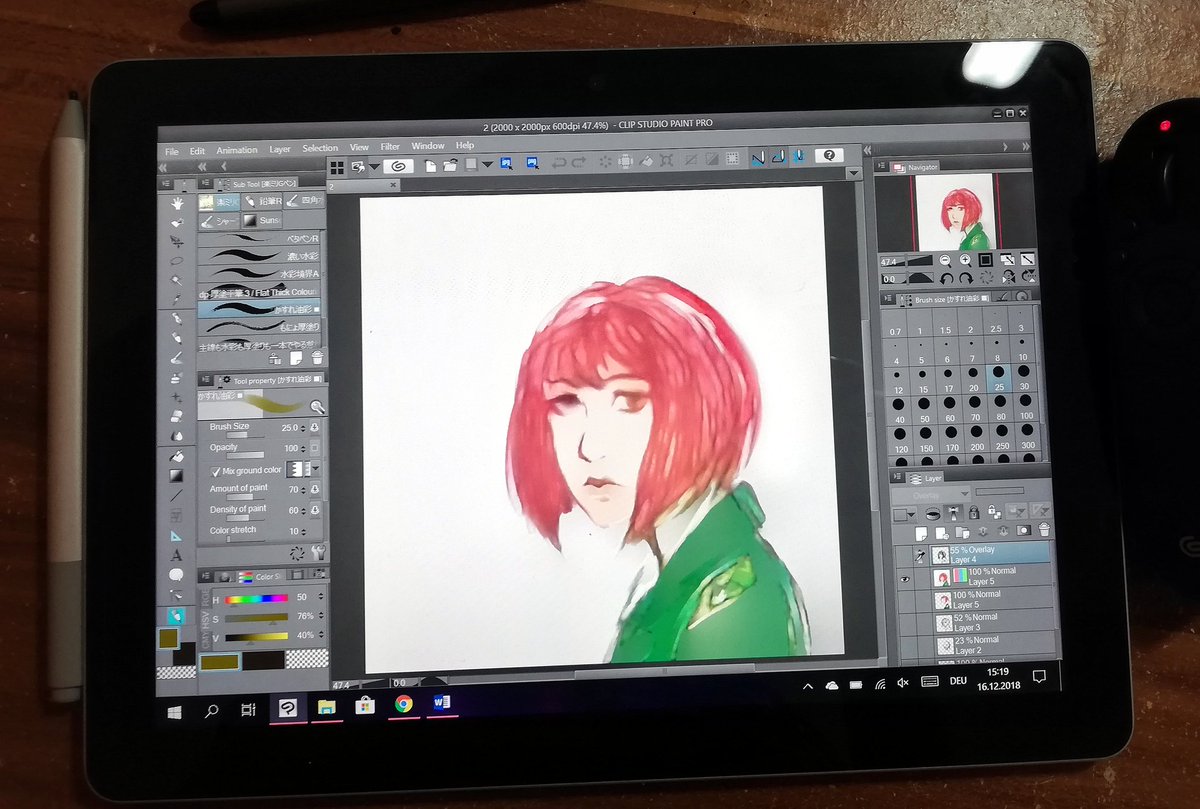
Task: Click the Open file folder icon
Action: pyautogui.click(x=450, y=165)
